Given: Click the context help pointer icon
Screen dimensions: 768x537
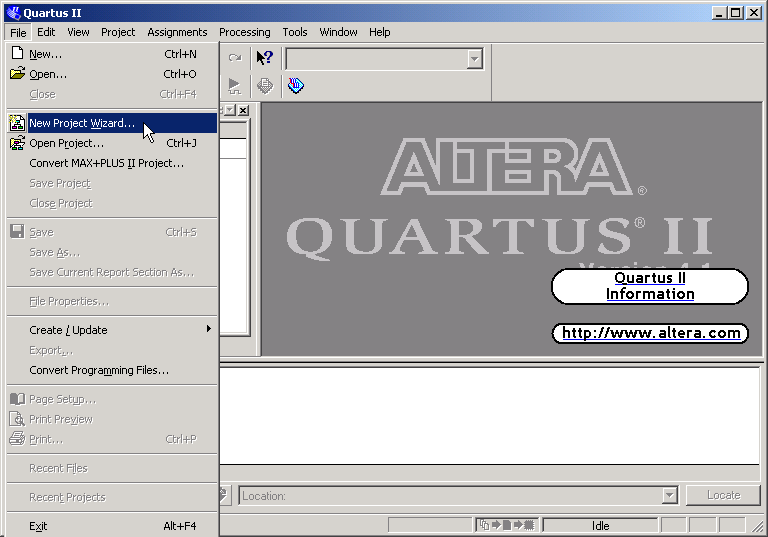Looking at the screenshot, I should click(x=265, y=58).
